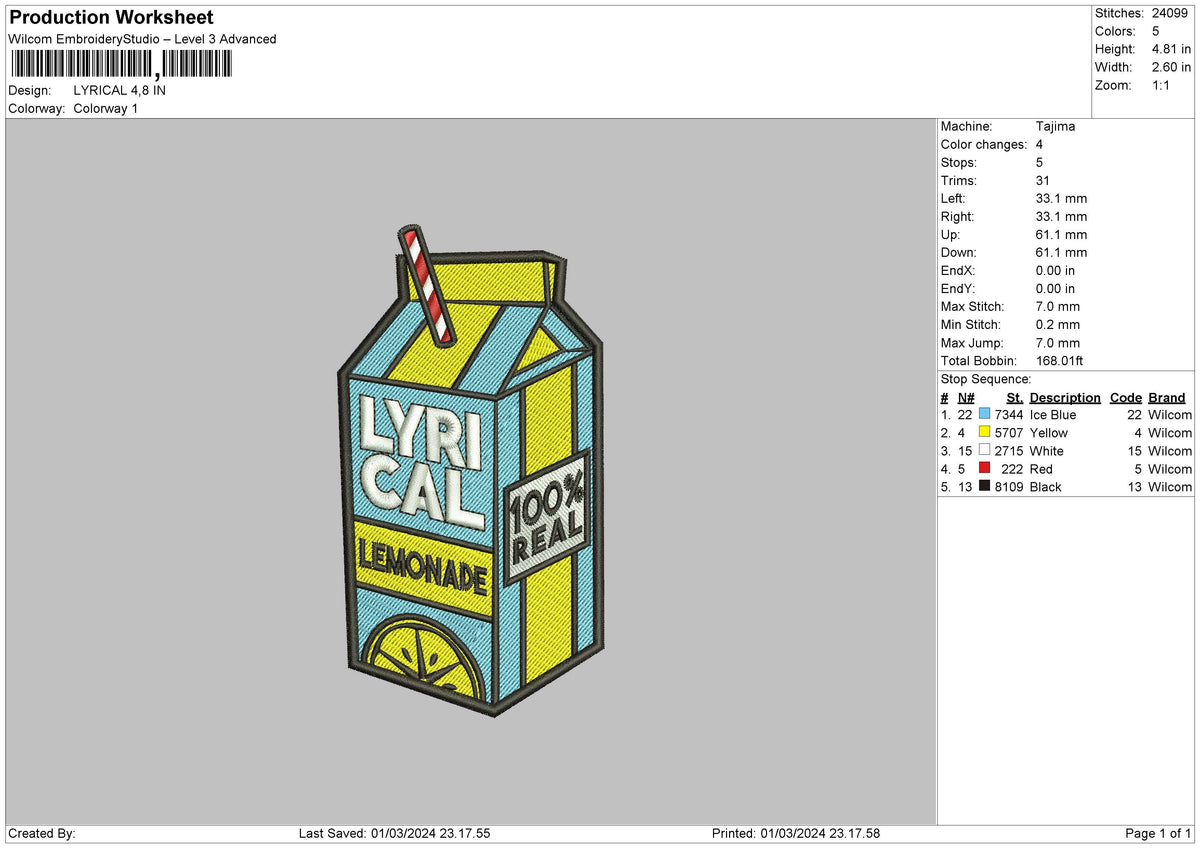Click the Max Stitch value 7.0 mm
Screen dimensions: 1200x848
1058,306
